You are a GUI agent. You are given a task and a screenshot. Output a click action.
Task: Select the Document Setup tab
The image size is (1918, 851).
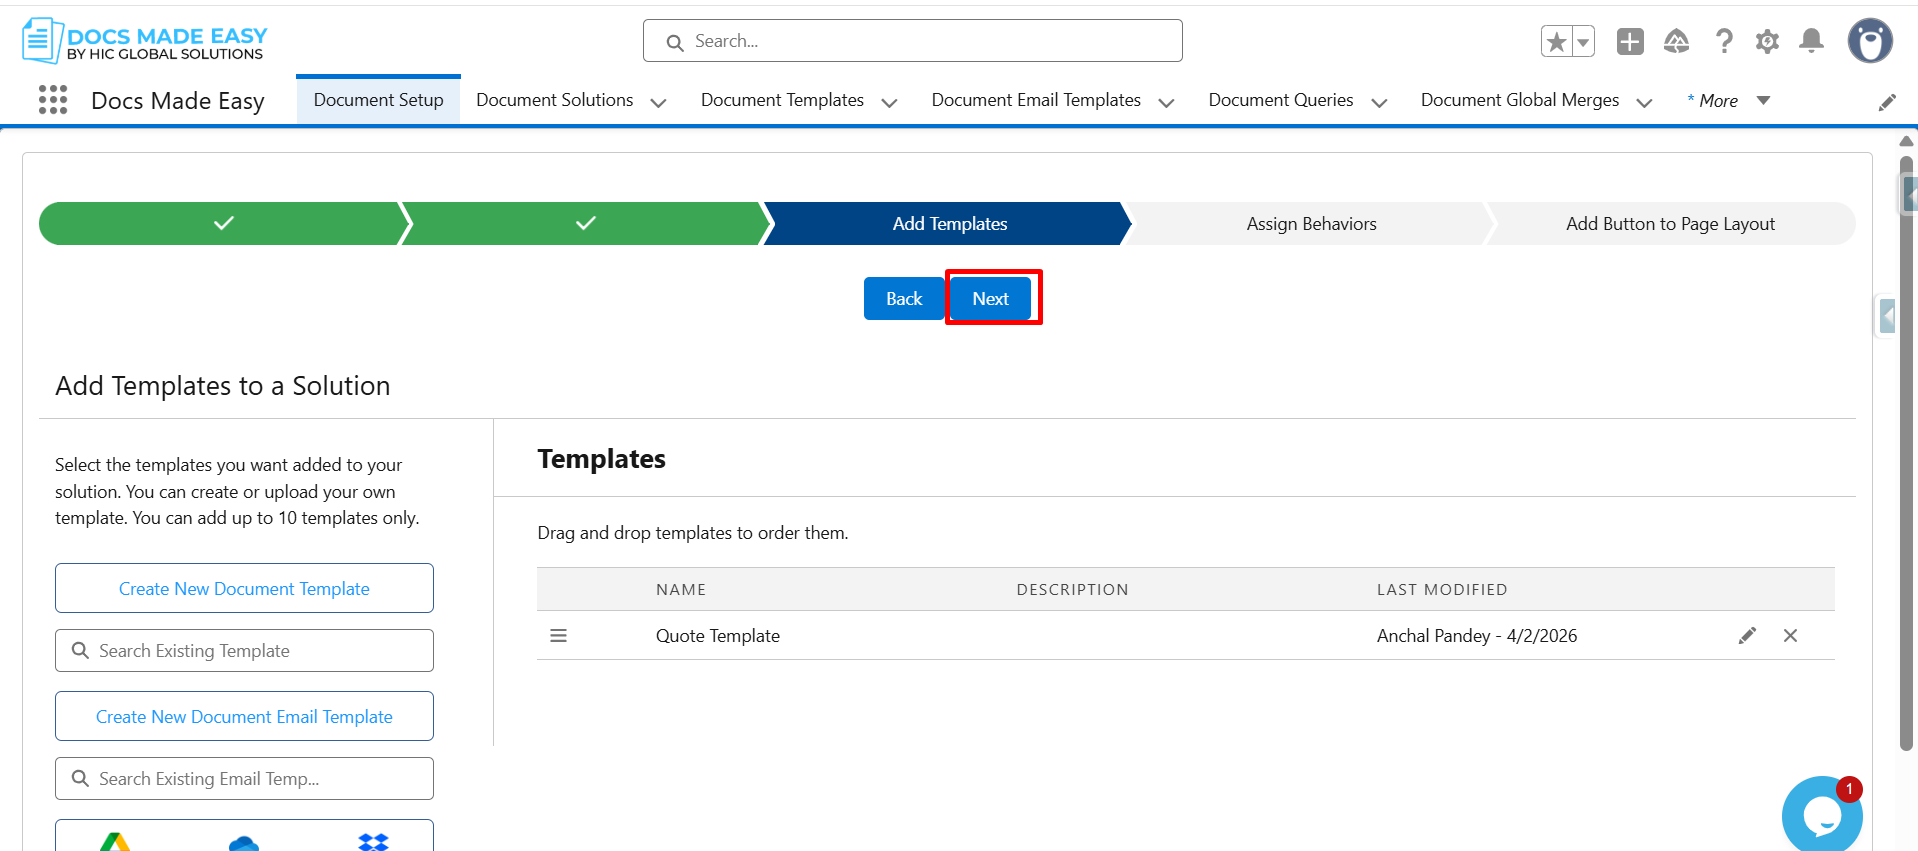pyautogui.click(x=378, y=100)
